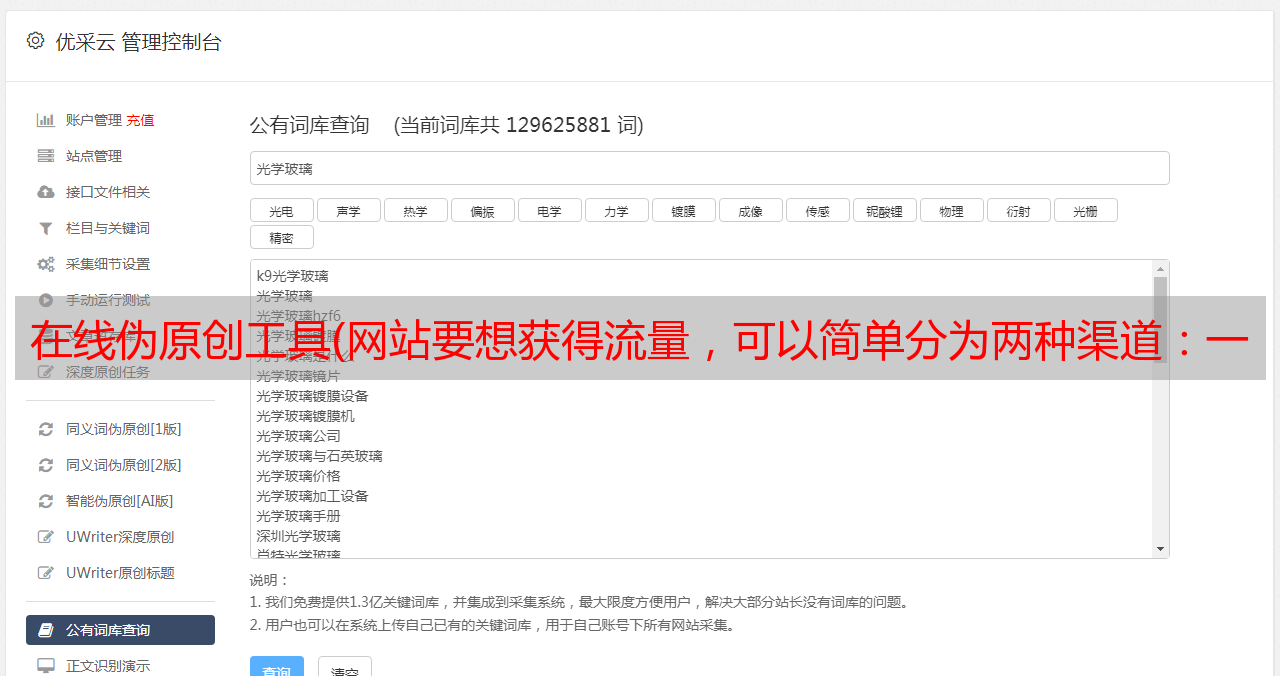Click the cloud upload icon for 接口文件相关

pos(46,192)
